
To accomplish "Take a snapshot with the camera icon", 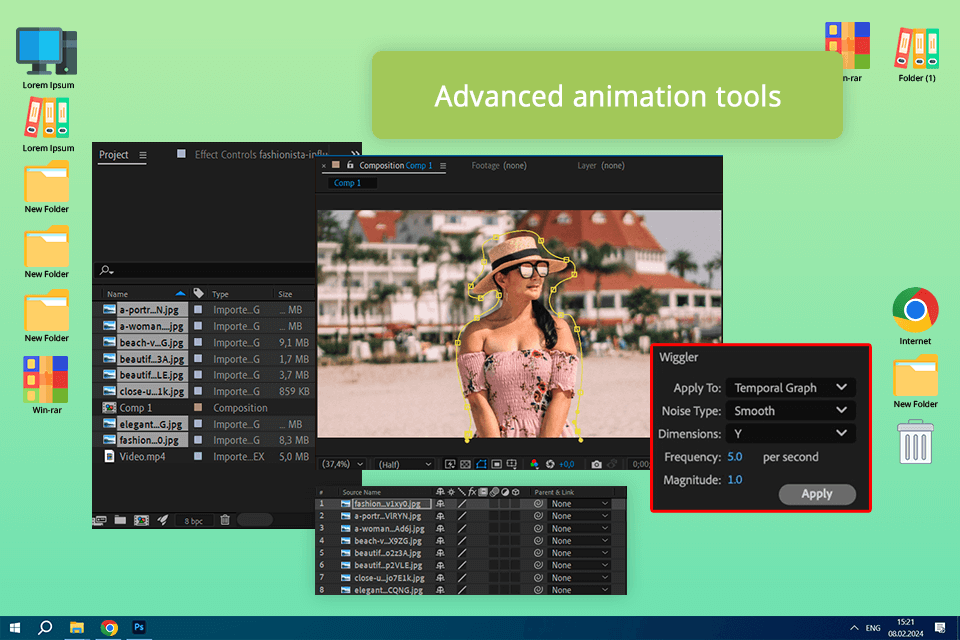I will point(596,464).
